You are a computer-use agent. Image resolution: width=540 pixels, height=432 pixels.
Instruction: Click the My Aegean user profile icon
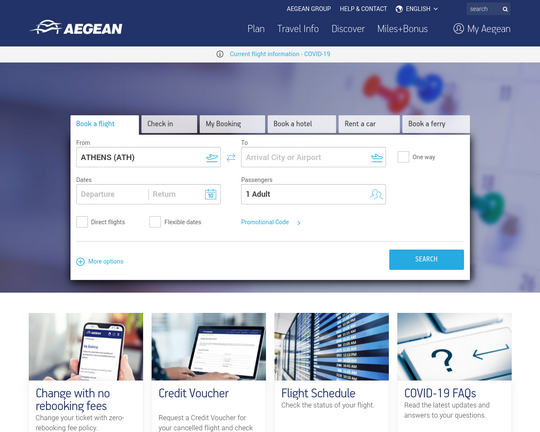pos(458,29)
